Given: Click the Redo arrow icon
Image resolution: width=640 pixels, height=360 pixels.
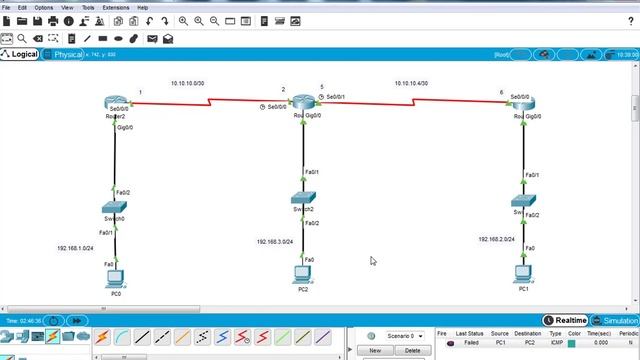Looking at the screenshot, I should [x=165, y=21].
